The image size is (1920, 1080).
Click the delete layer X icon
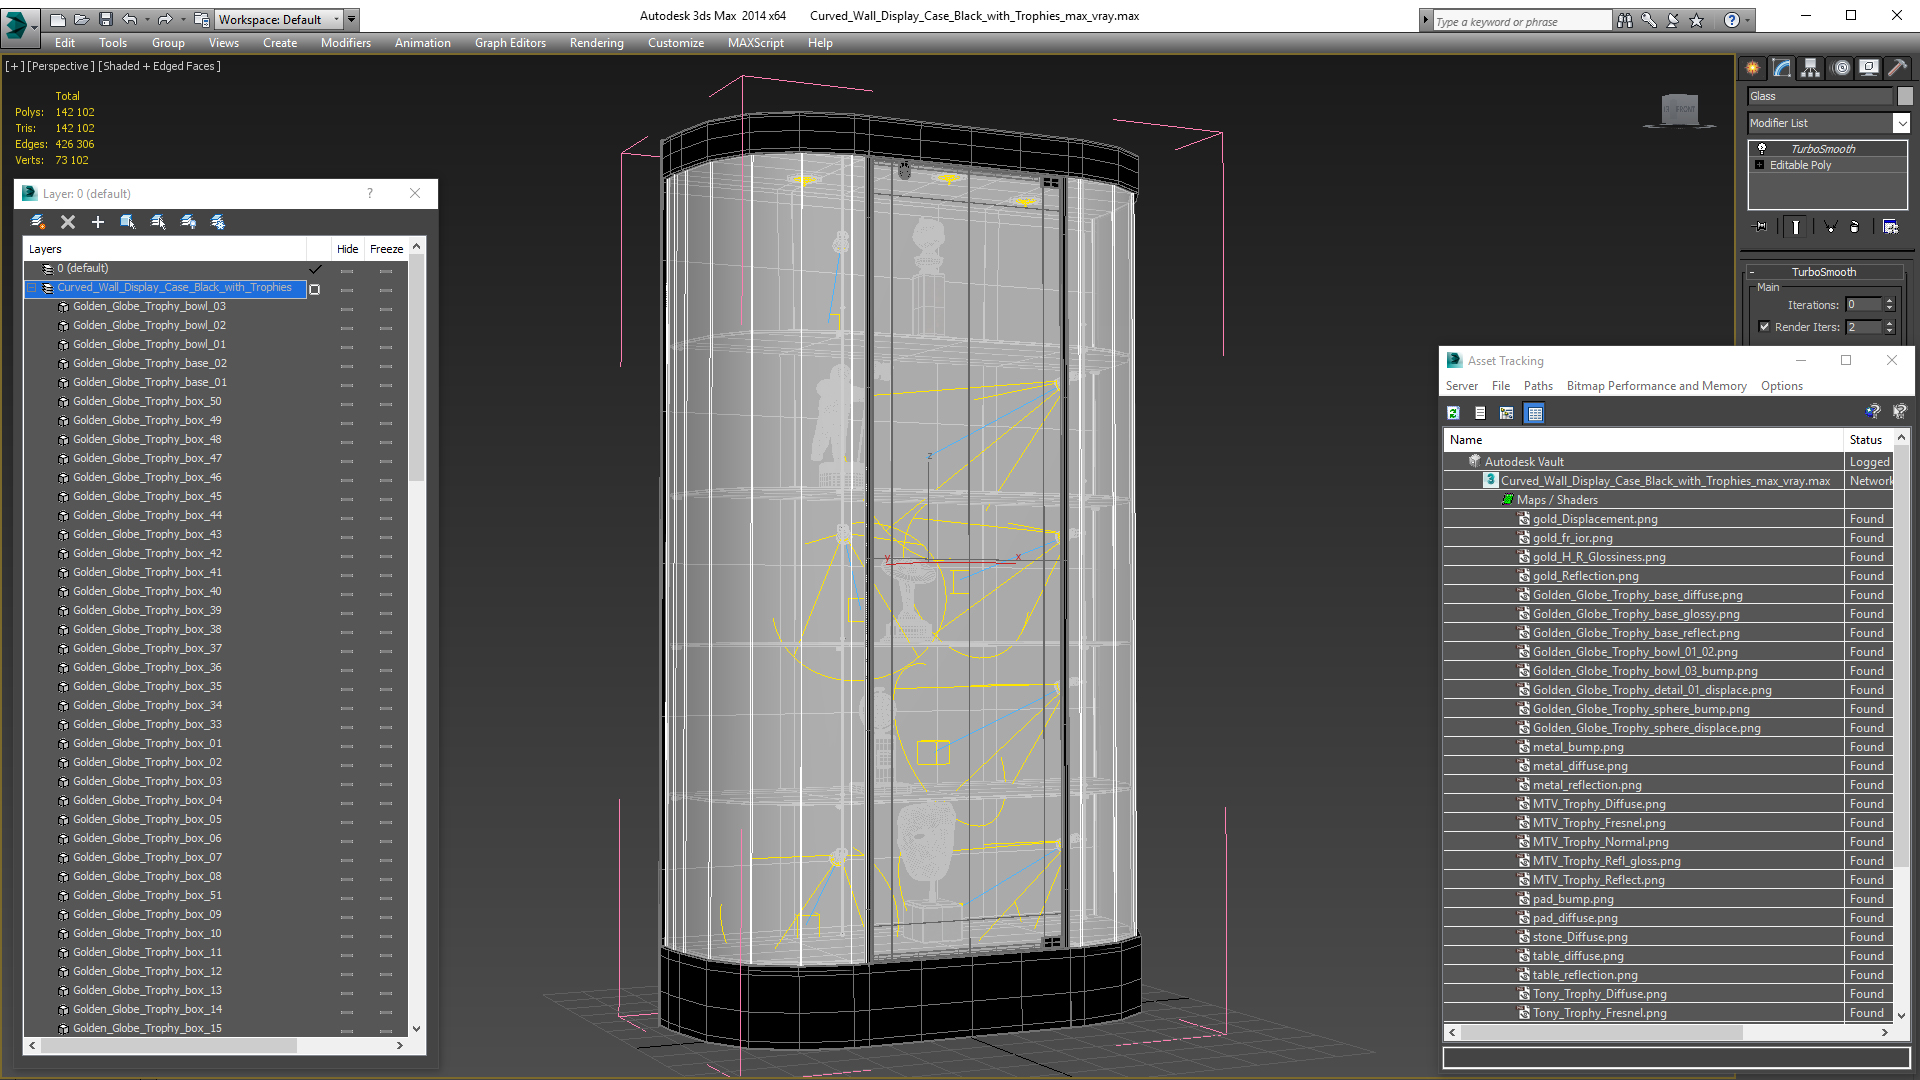(x=68, y=222)
